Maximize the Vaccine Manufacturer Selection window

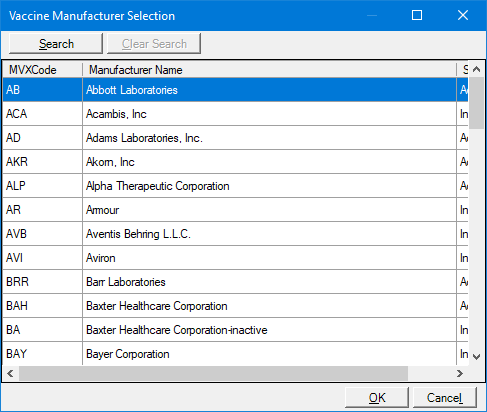click(x=417, y=15)
